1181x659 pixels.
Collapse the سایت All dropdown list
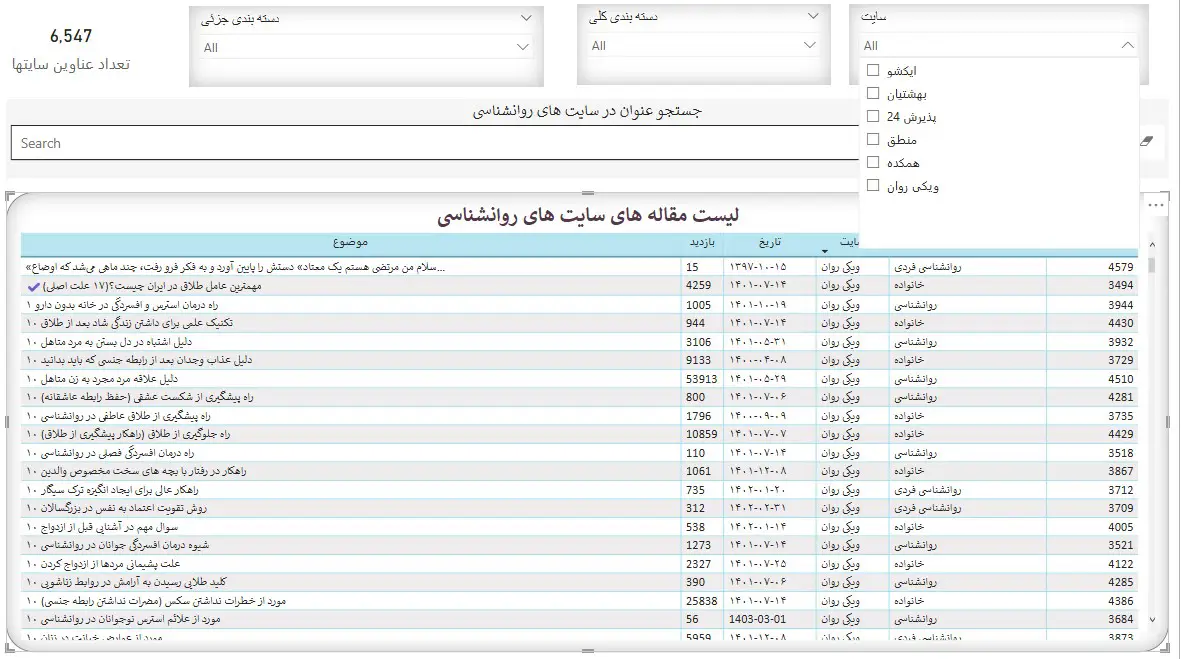(1127, 45)
